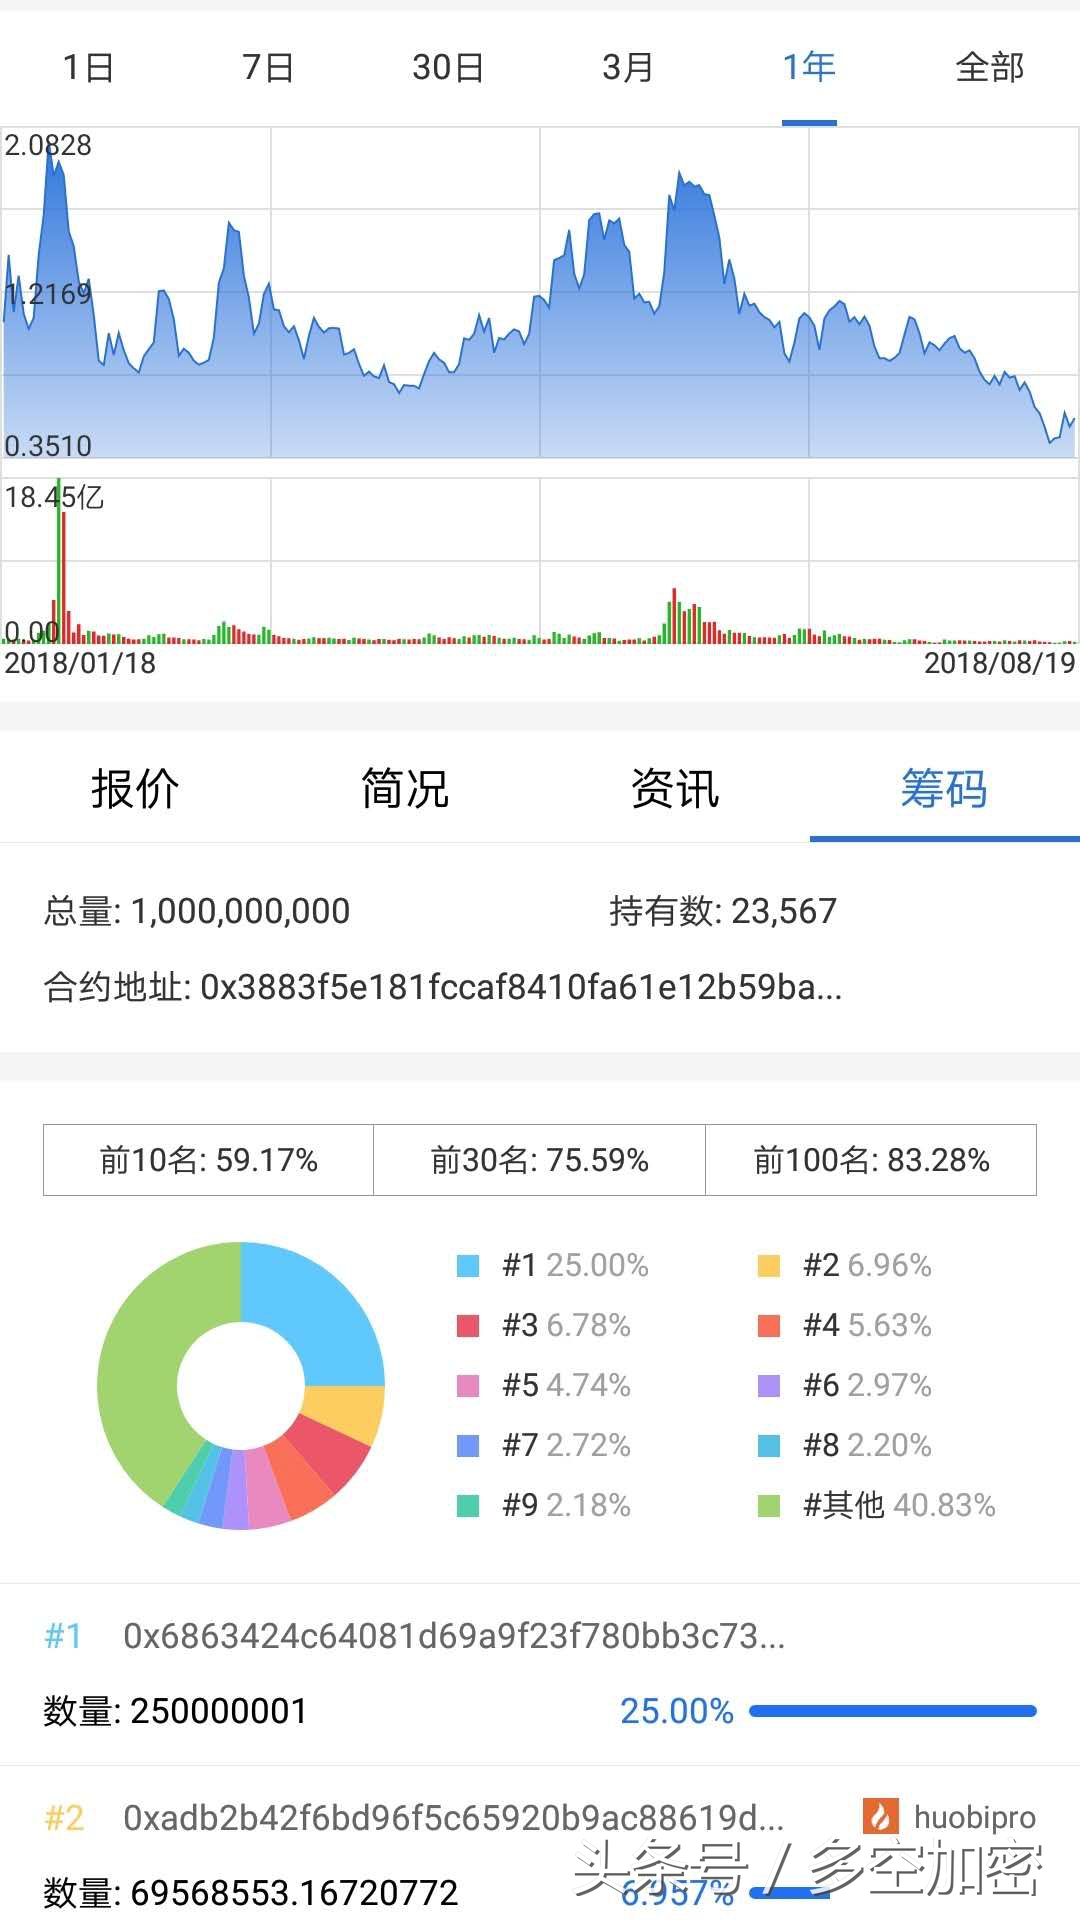Image resolution: width=1080 pixels, height=1920 pixels.
Task: Click the volume bar chart
Action: 540,560
